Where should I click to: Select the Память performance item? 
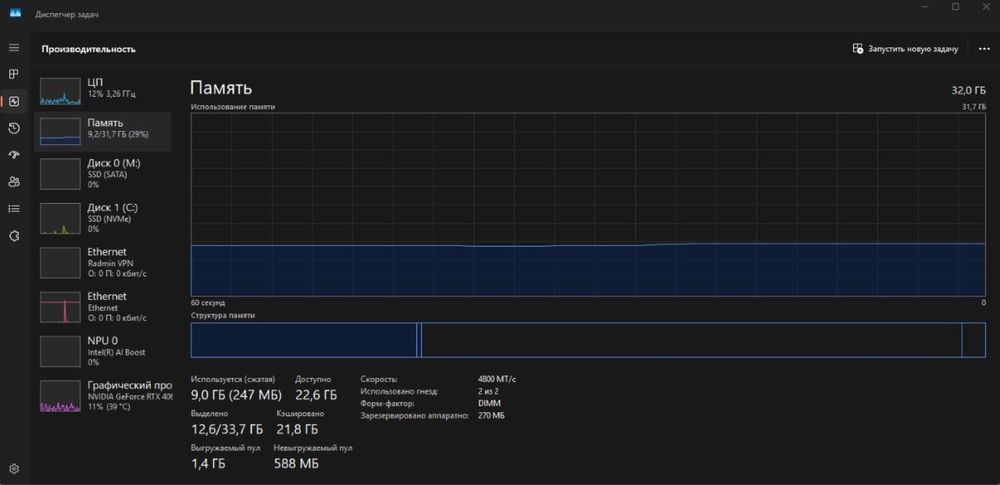pos(103,130)
